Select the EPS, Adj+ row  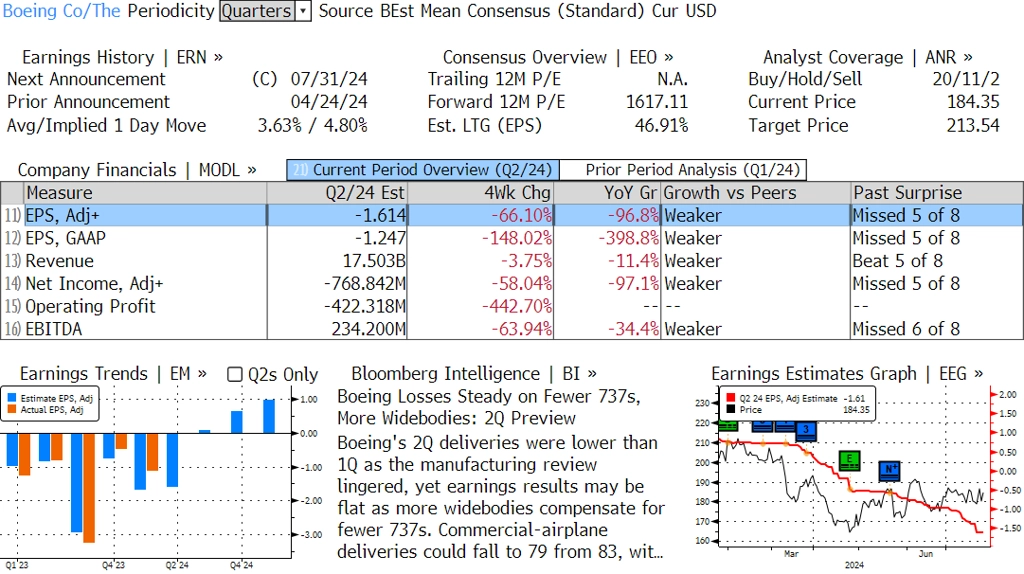tap(512, 215)
